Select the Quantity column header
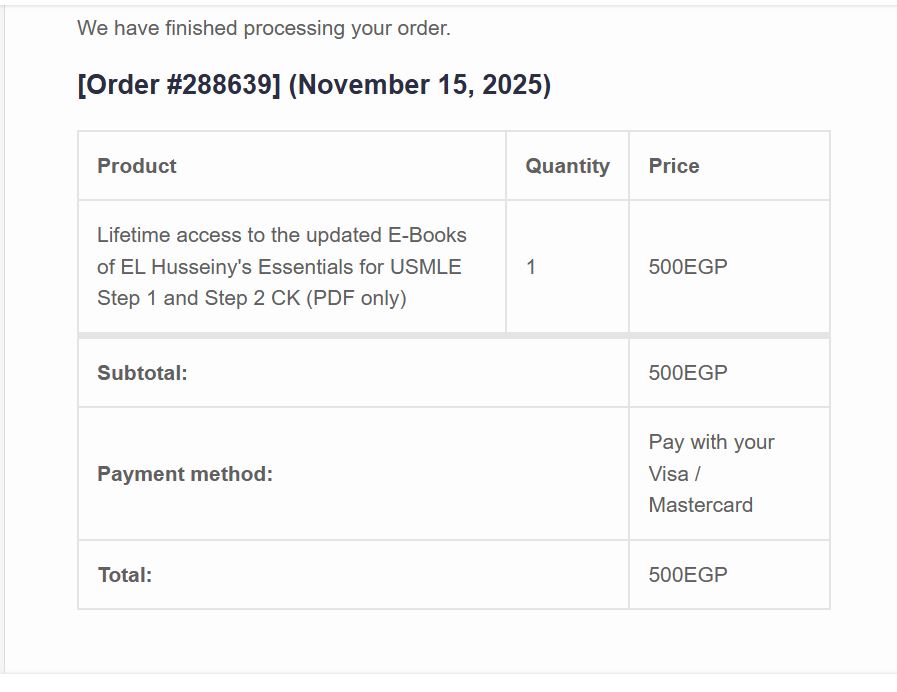This screenshot has width=897, height=692. click(x=567, y=166)
